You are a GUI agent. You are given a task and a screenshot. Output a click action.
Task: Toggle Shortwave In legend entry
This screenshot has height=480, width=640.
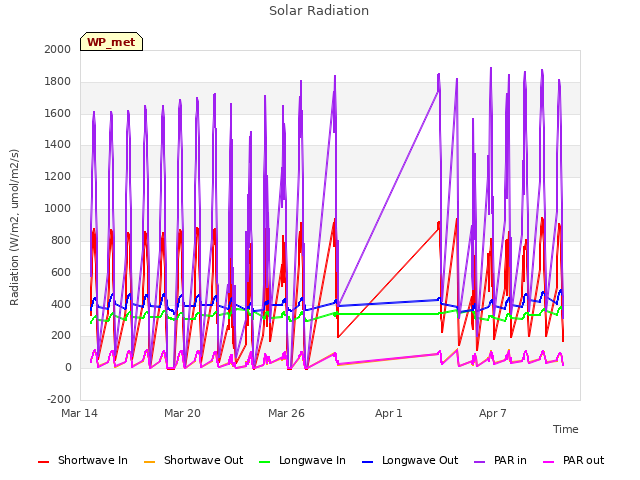pos(82,460)
